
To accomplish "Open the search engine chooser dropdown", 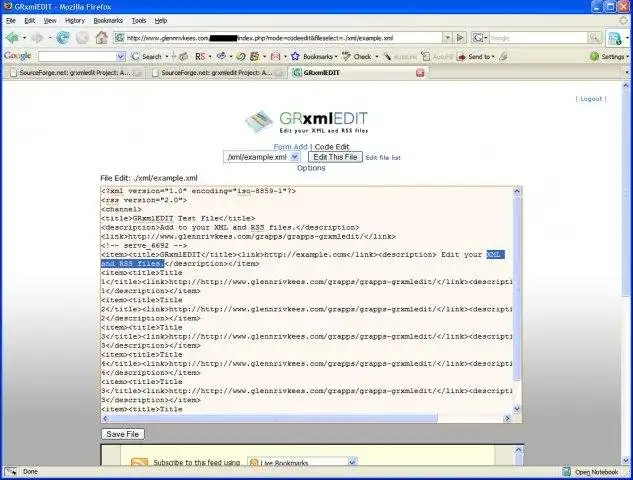I will (486, 38).
